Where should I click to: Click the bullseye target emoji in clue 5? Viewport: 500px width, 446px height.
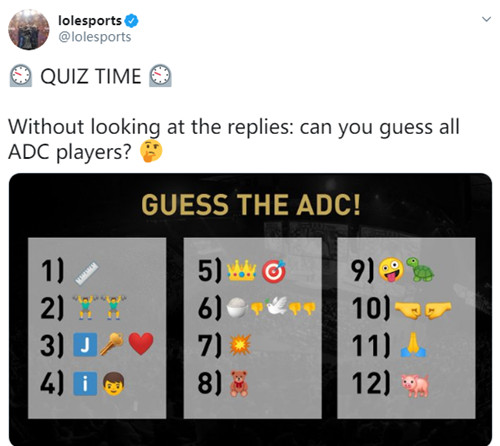click(x=274, y=270)
